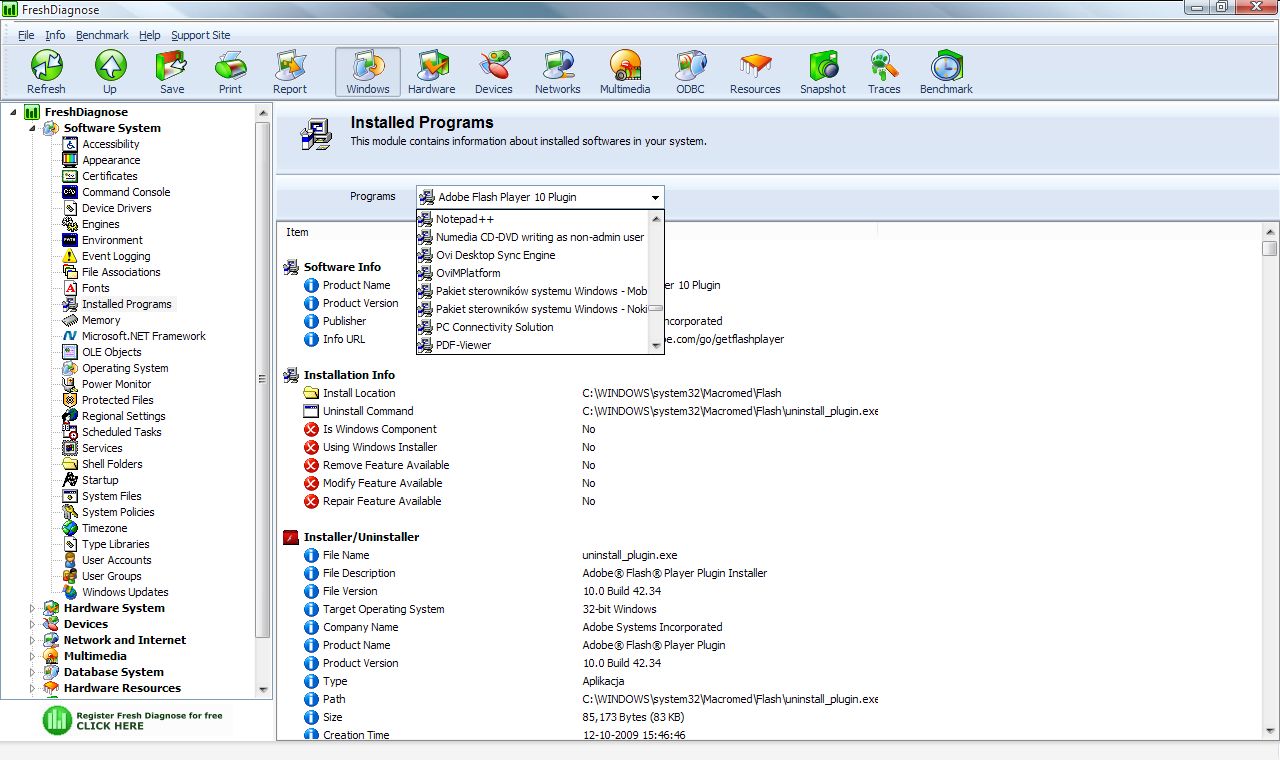Expand the Hardware Resources node
Screen dimensions: 1280x760
point(32,688)
